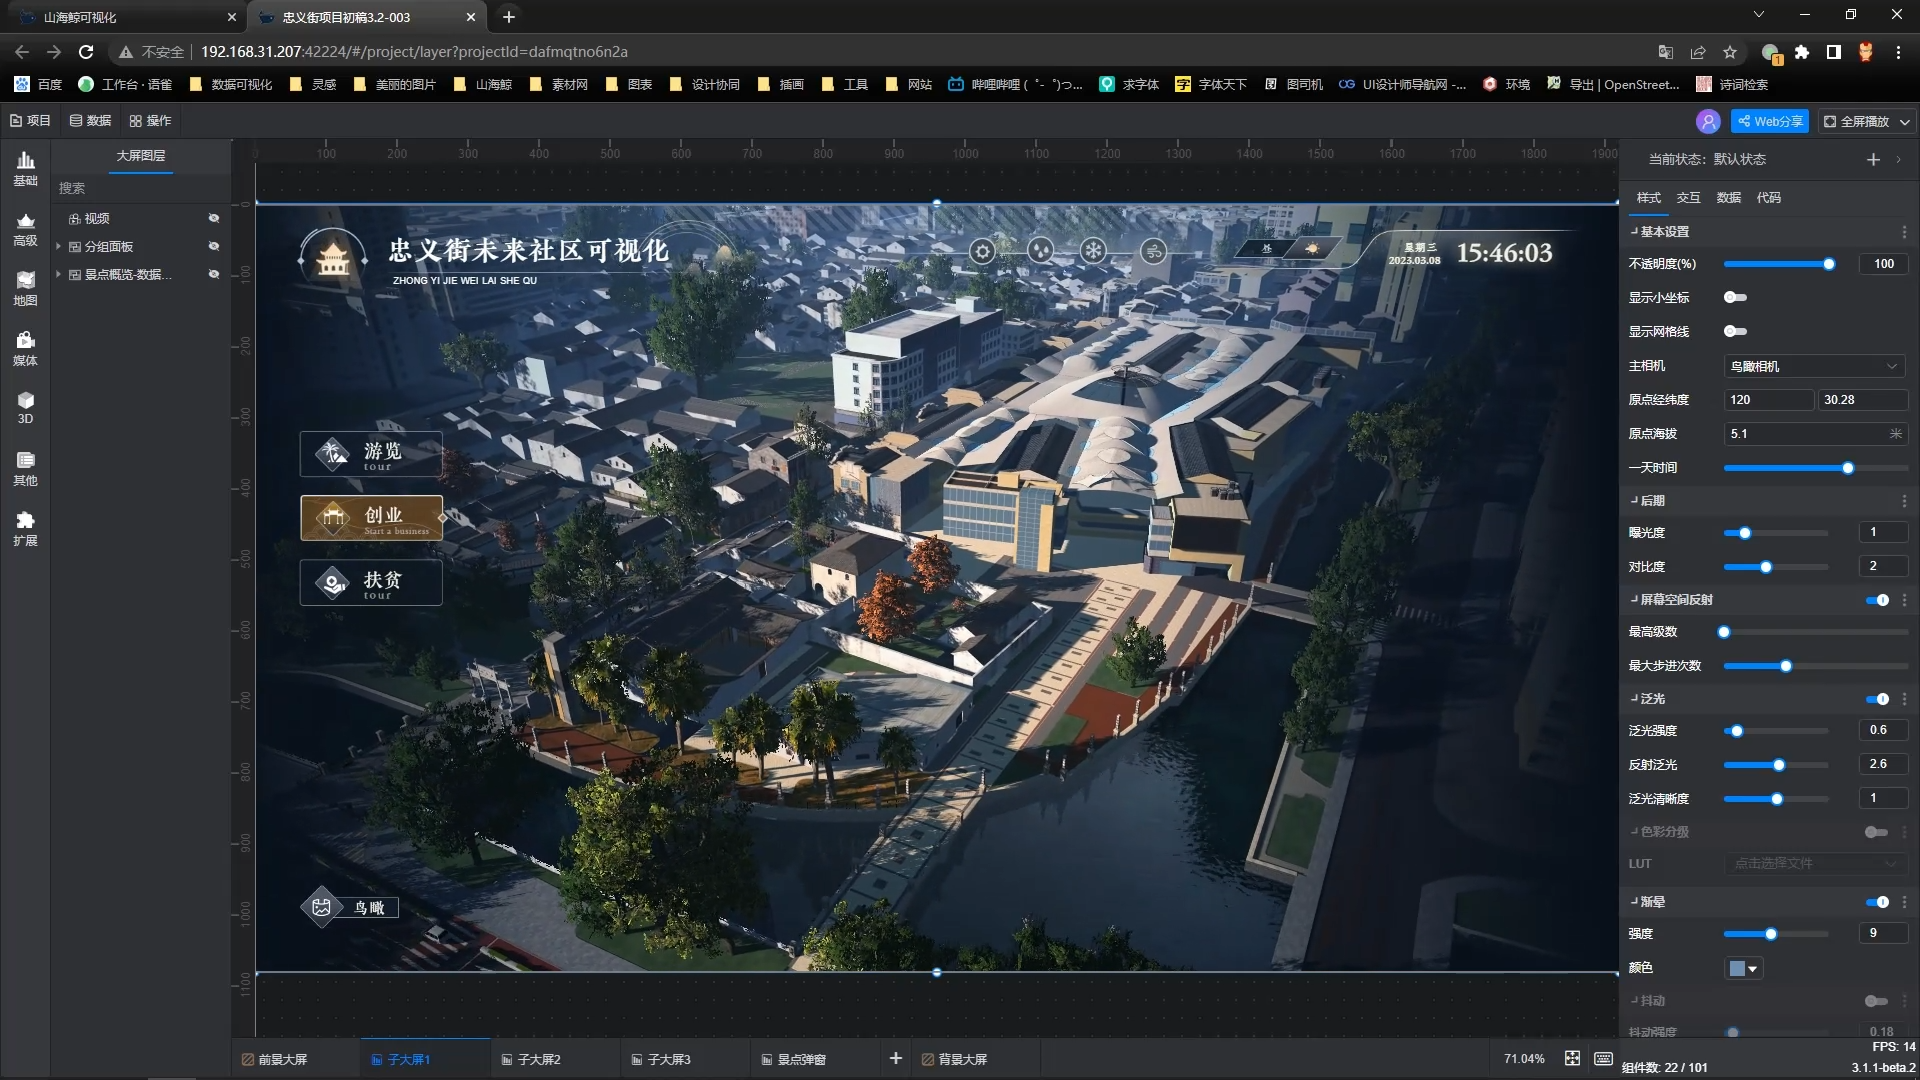Open the 主相机 camera dropdown
The height and width of the screenshot is (1080, 1920).
(x=1813, y=366)
